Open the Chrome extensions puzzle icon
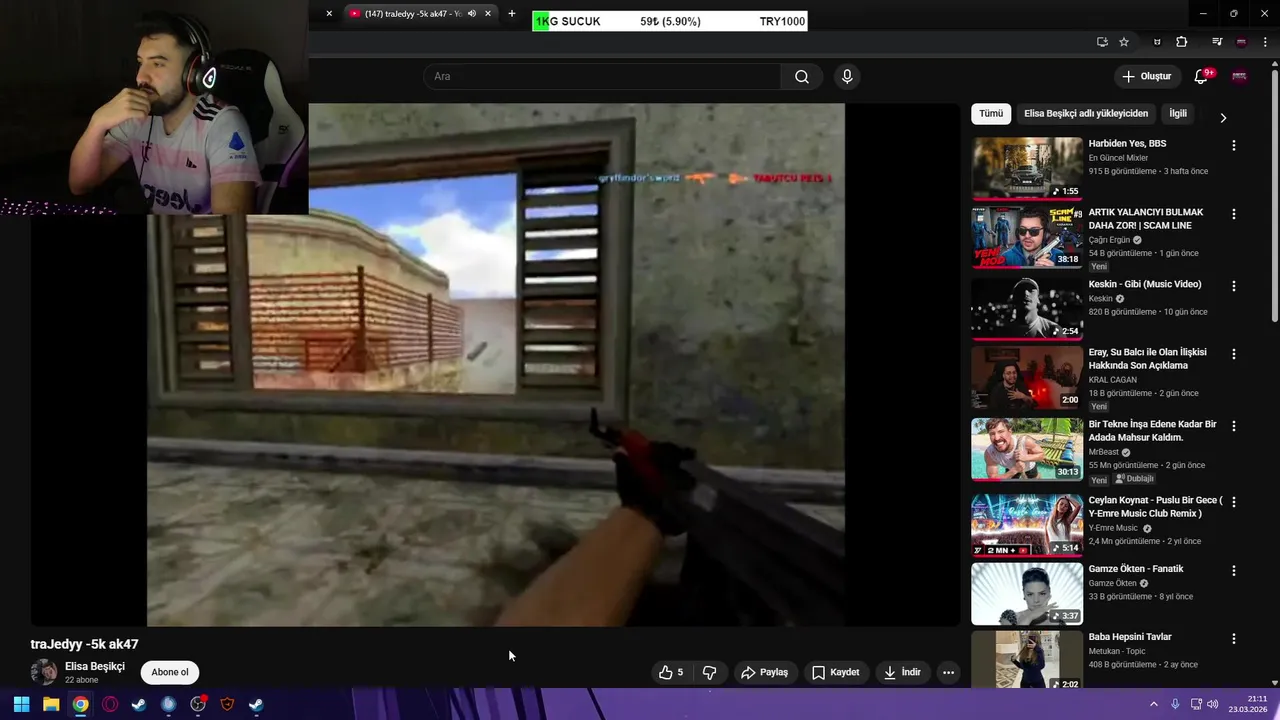1280x720 pixels. [1182, 42]
